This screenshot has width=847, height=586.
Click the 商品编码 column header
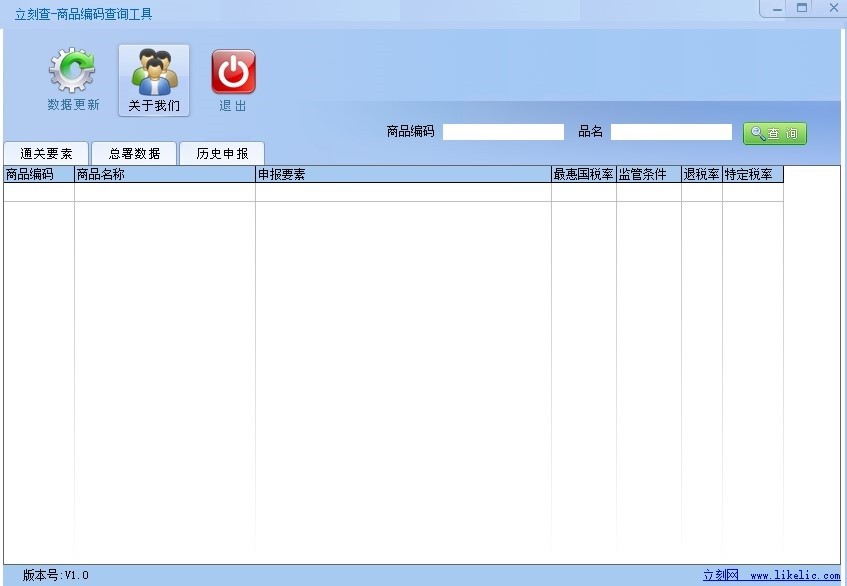(x=33, y=174)
